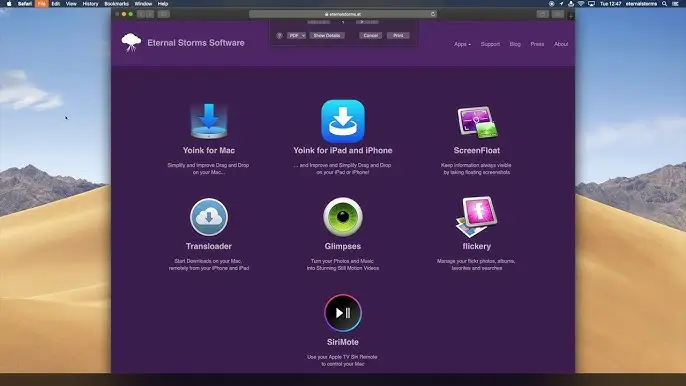Click the location arrow menu bar icon
The height and width of the screenshot is (386, 686).
point(561,4)
